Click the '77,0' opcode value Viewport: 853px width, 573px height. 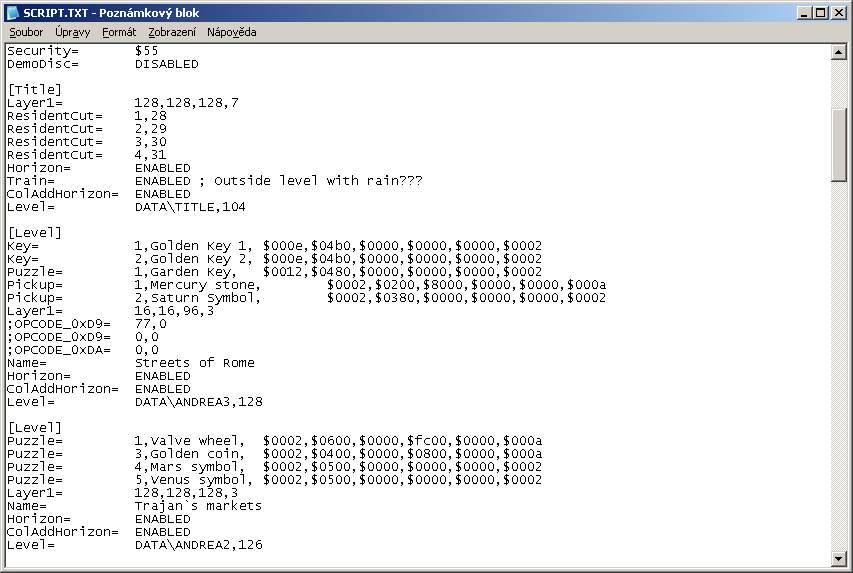coord(150,324)
